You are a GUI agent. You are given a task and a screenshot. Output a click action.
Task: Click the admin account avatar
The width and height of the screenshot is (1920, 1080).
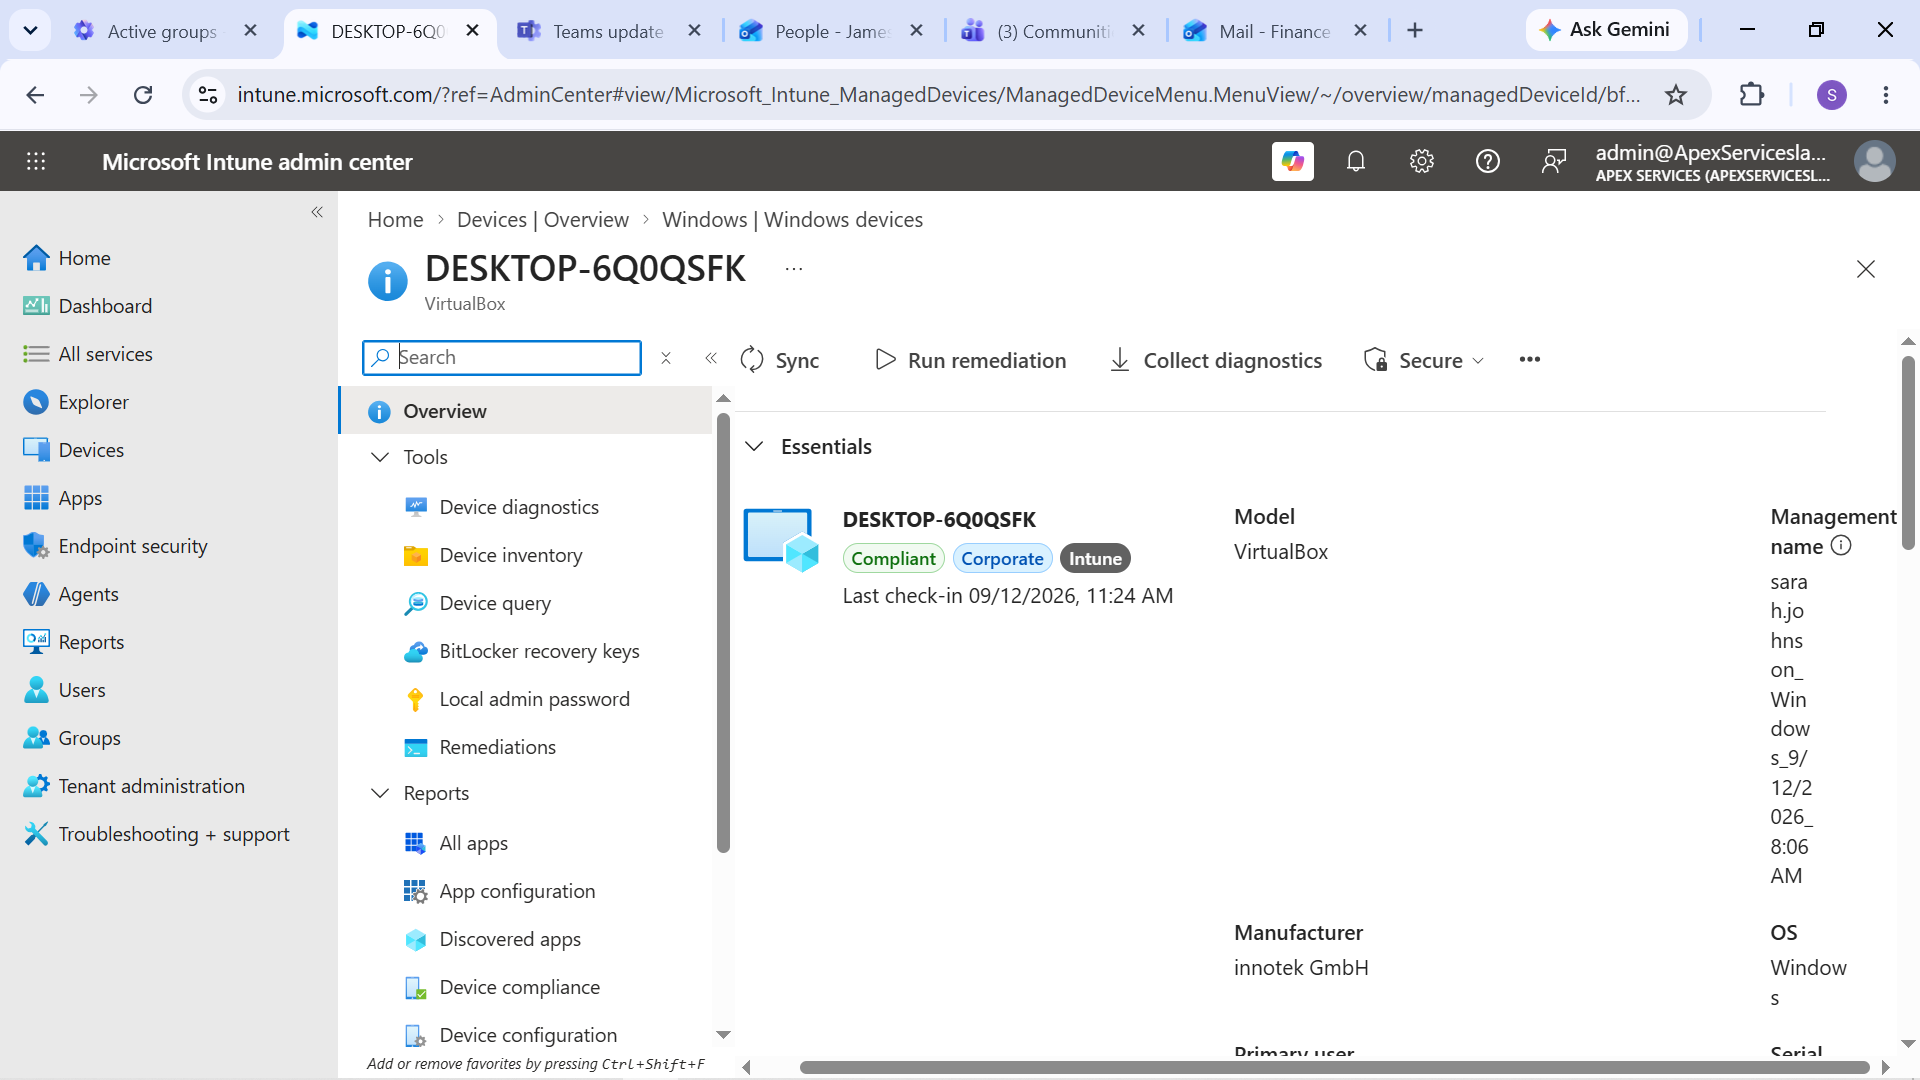[1874, 161]
